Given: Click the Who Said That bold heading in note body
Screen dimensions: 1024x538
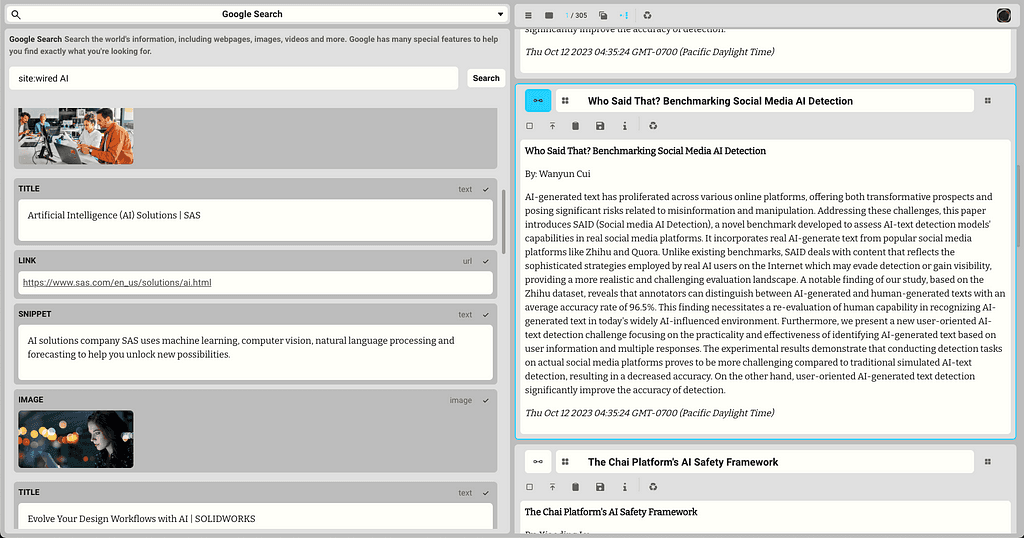Looking at the screenshot, I should (645, 151).
